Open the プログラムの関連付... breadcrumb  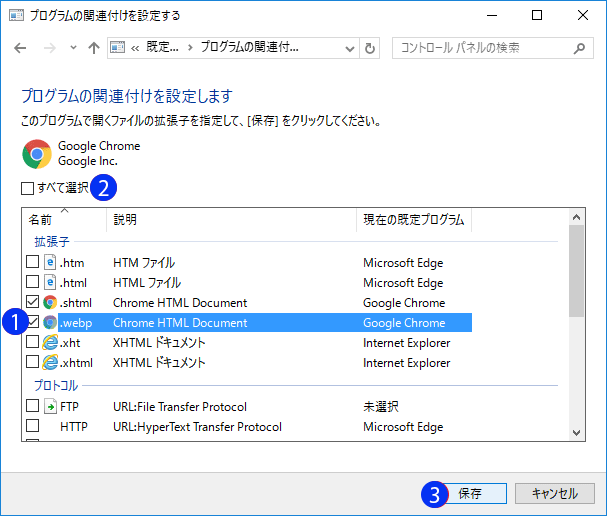250,48
